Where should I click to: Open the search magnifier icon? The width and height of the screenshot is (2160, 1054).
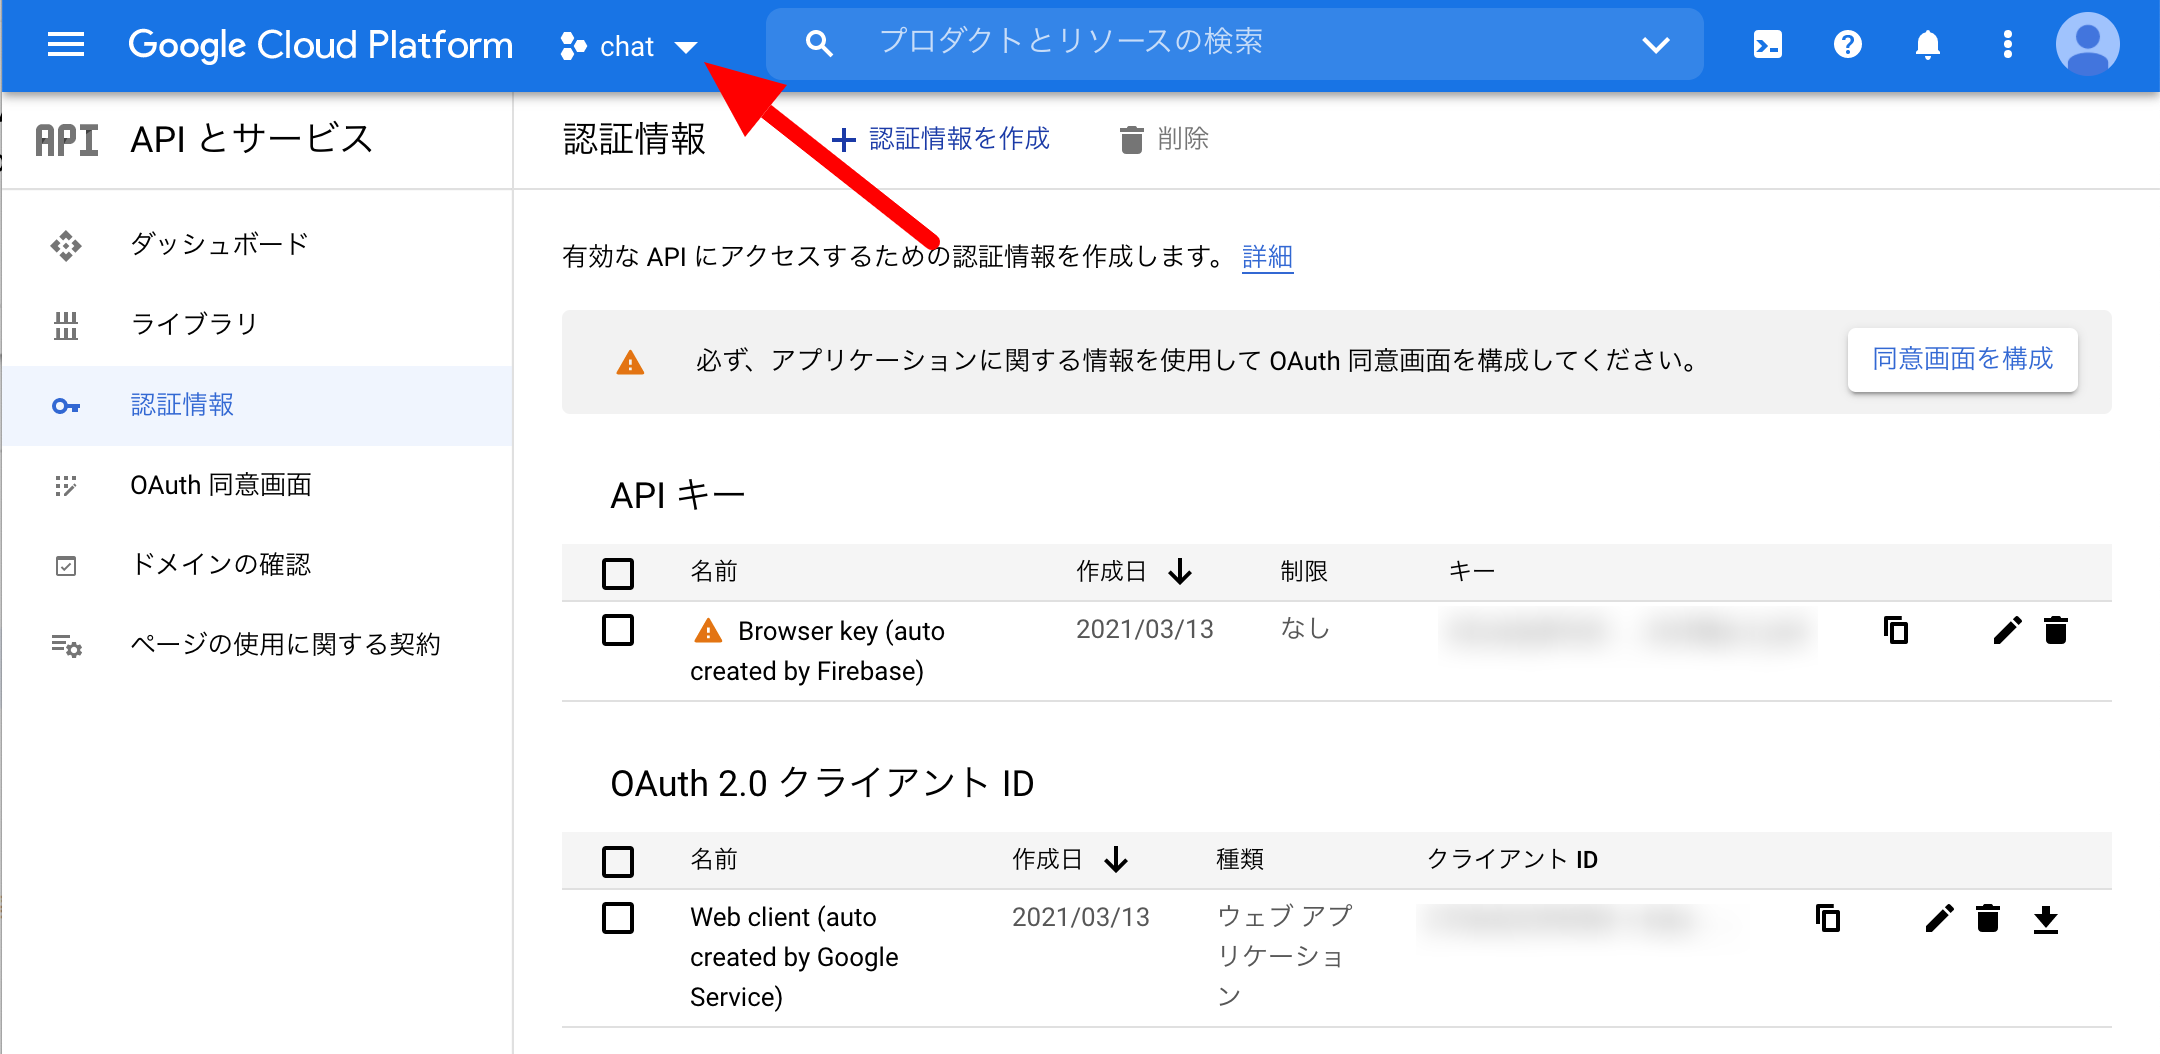coord(819,42)
